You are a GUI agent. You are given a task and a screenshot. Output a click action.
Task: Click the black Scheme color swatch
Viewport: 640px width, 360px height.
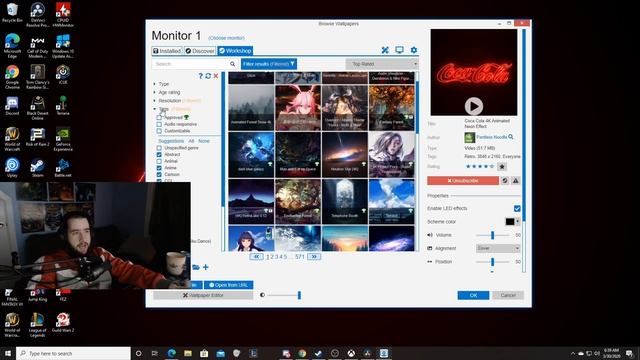coord(510,222)
